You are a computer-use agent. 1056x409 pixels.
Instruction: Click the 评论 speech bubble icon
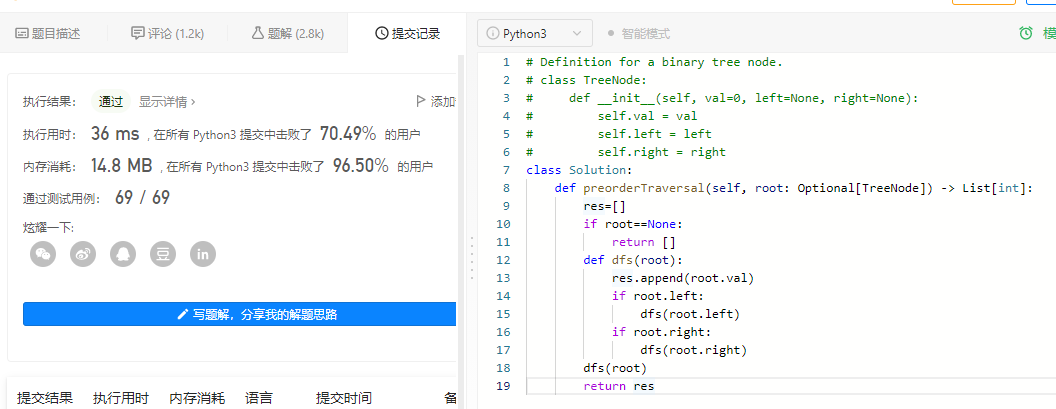137,32
